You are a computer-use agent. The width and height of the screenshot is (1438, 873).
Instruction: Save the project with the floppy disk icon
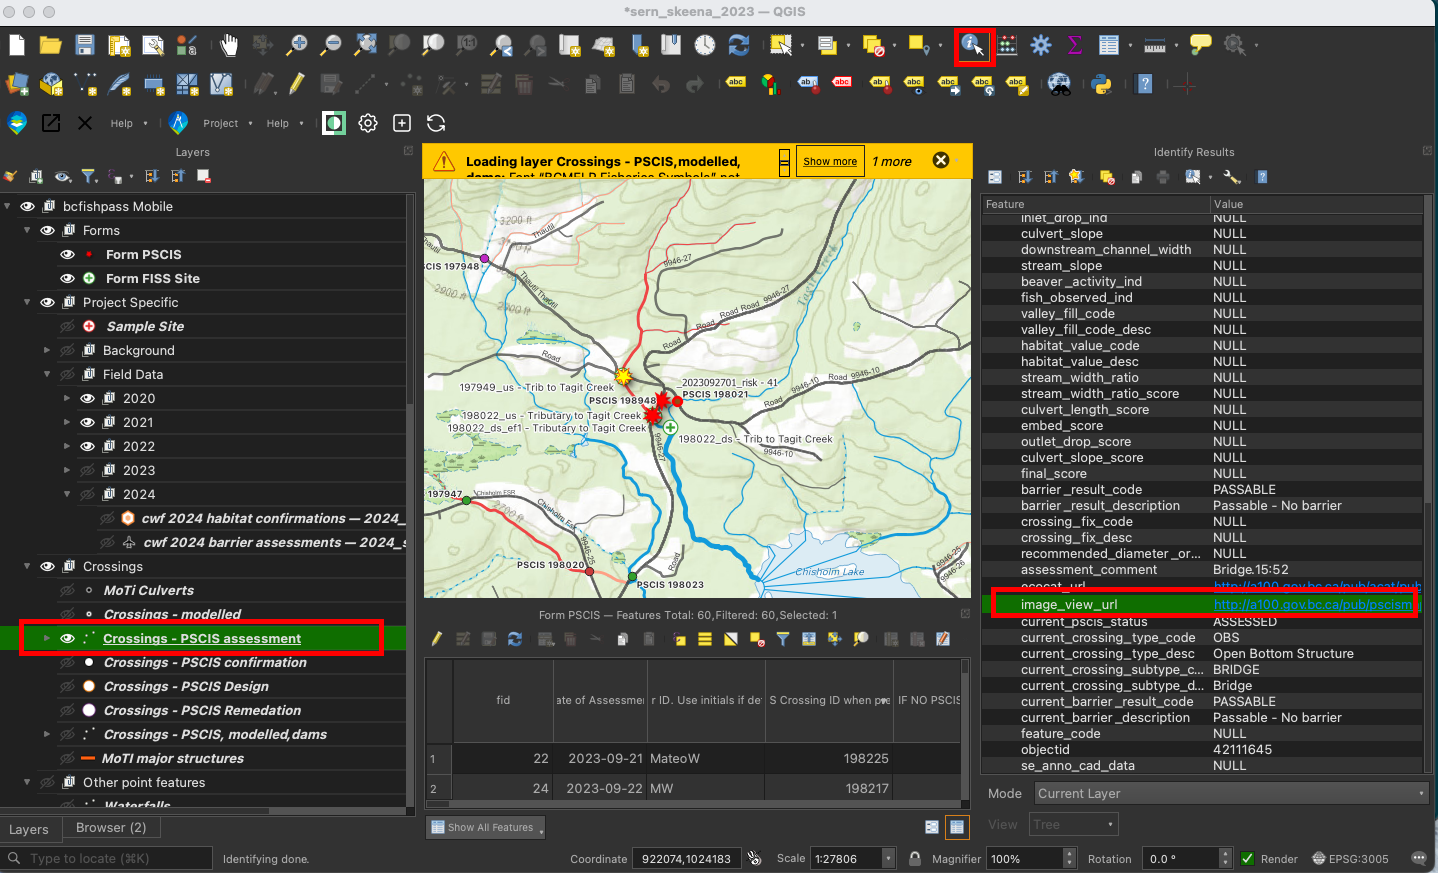click(x=85, y=45)
